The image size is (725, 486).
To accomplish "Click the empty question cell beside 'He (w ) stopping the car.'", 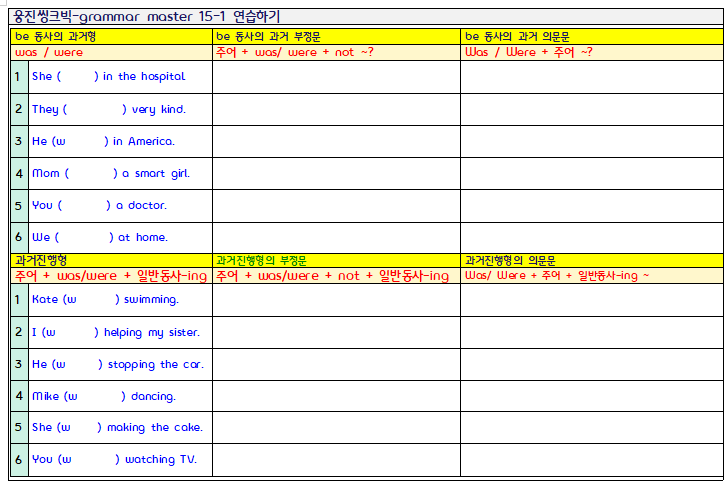I will pos(592,364).
